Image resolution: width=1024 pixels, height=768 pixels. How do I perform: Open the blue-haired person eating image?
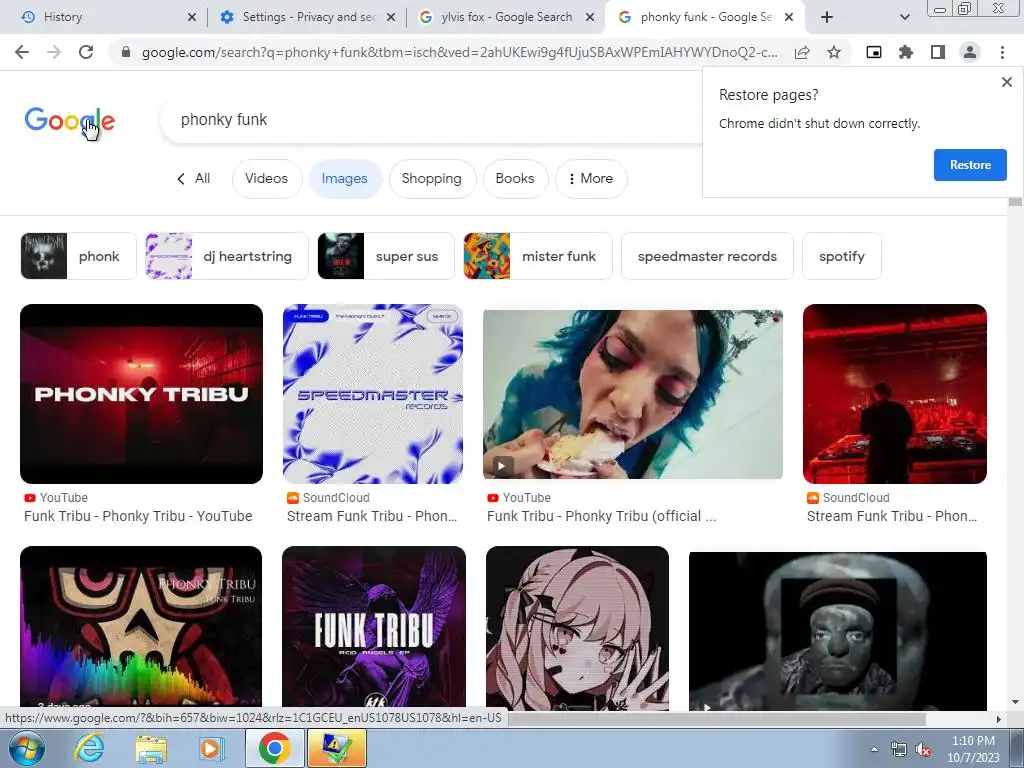(633, 394)
